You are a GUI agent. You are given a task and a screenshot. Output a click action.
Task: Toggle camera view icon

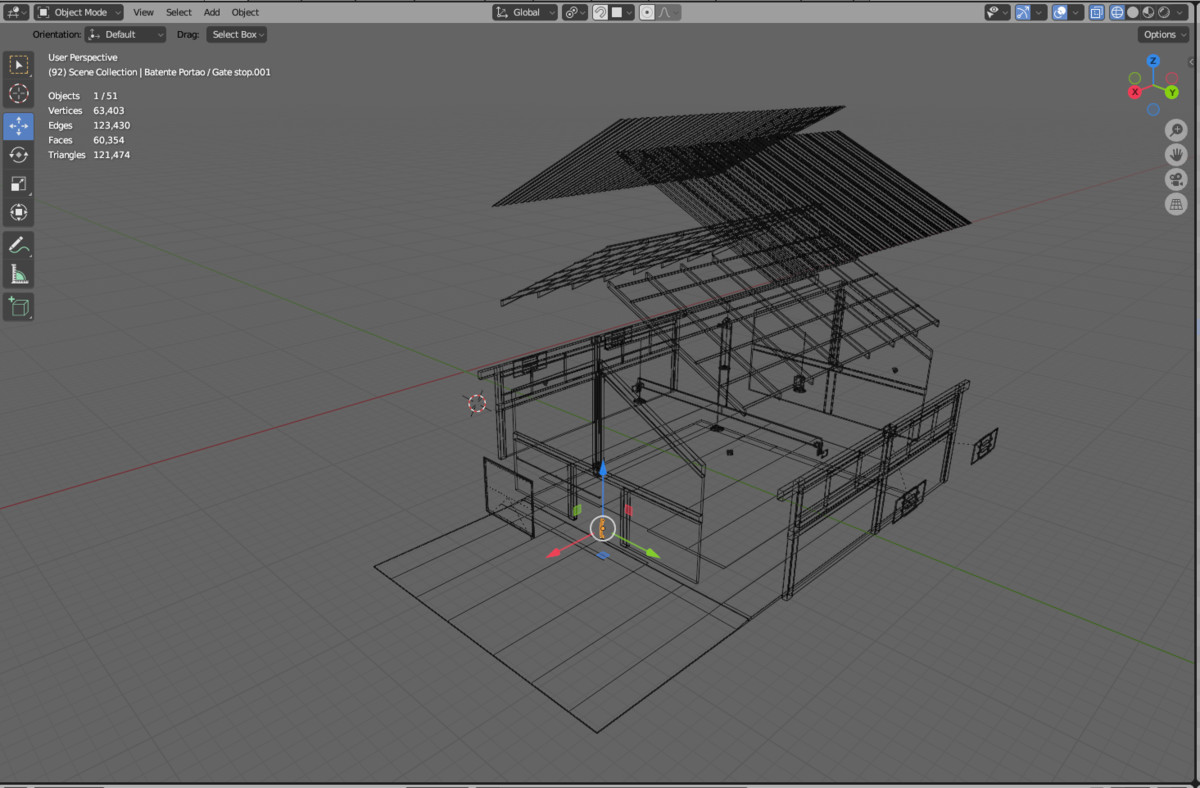(1176, 180)
